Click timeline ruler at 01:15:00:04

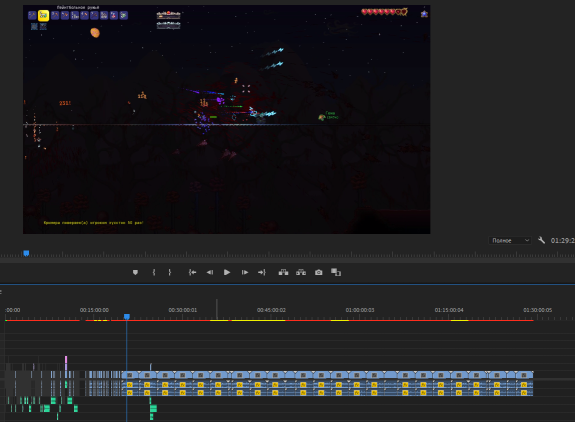(449, 310)
